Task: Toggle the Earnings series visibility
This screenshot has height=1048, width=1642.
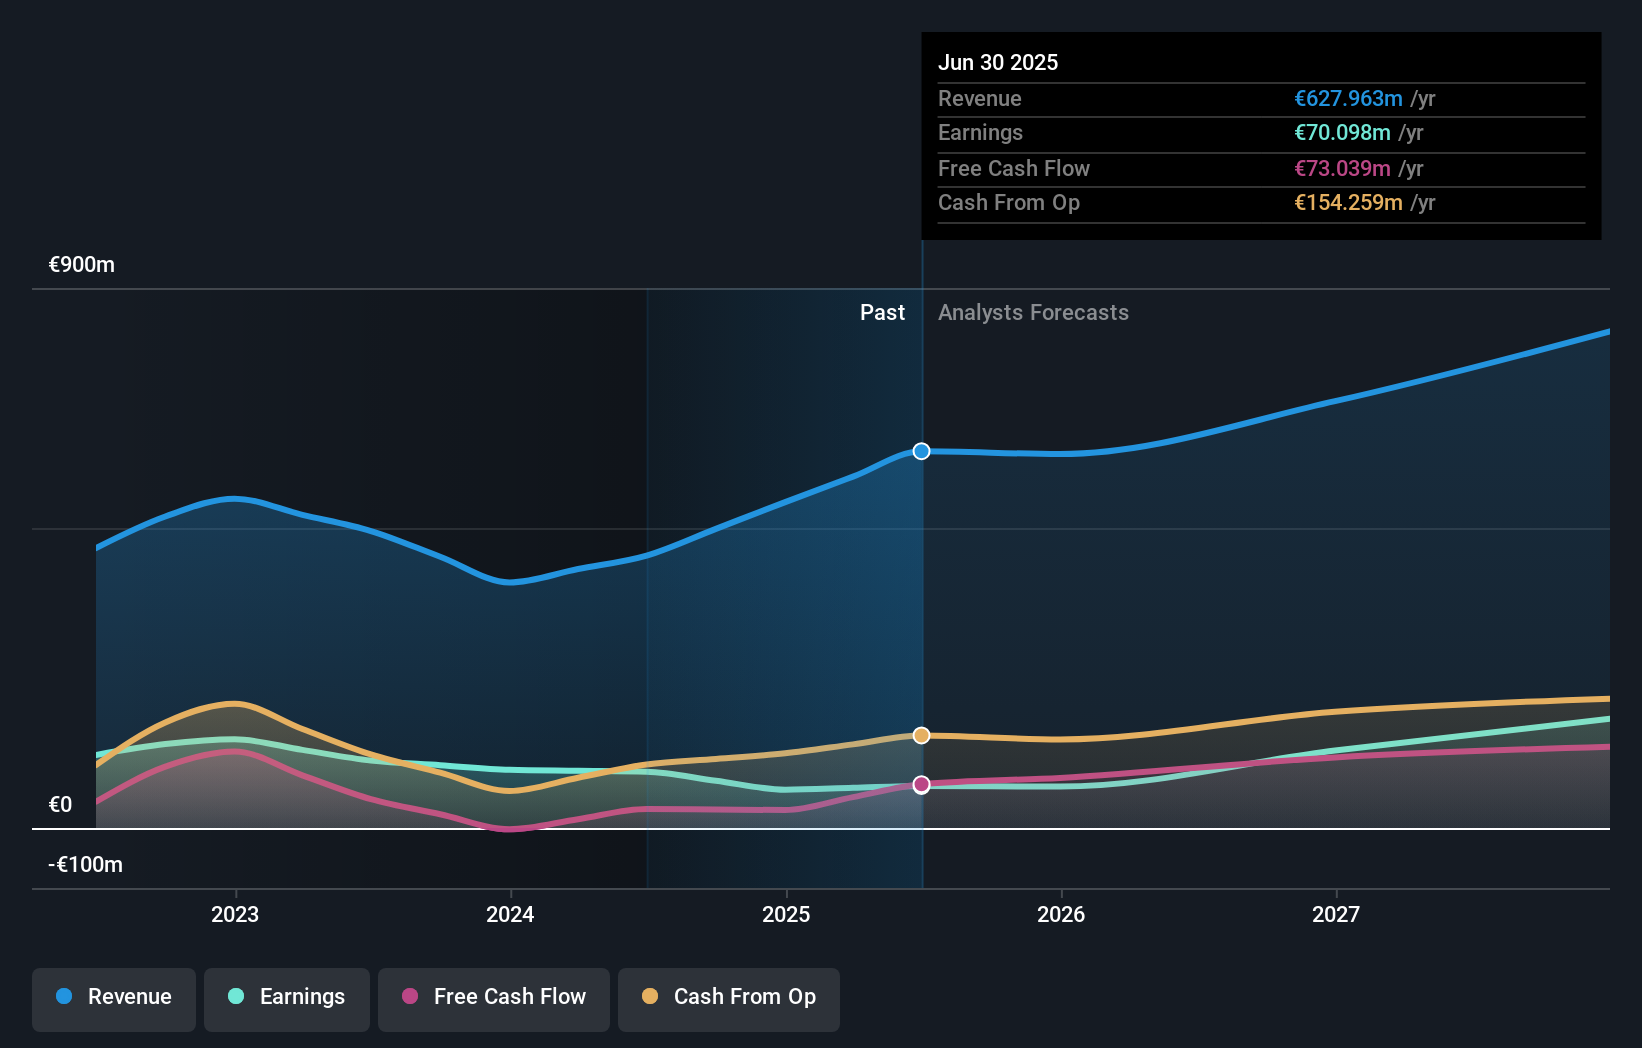Action: (x=286, y=997)
